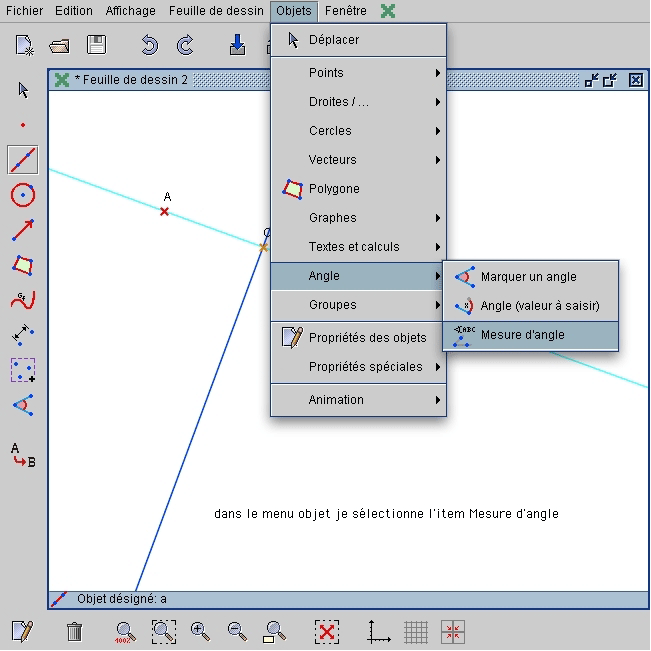Choose the point tool with red dot

pos(23,125)
